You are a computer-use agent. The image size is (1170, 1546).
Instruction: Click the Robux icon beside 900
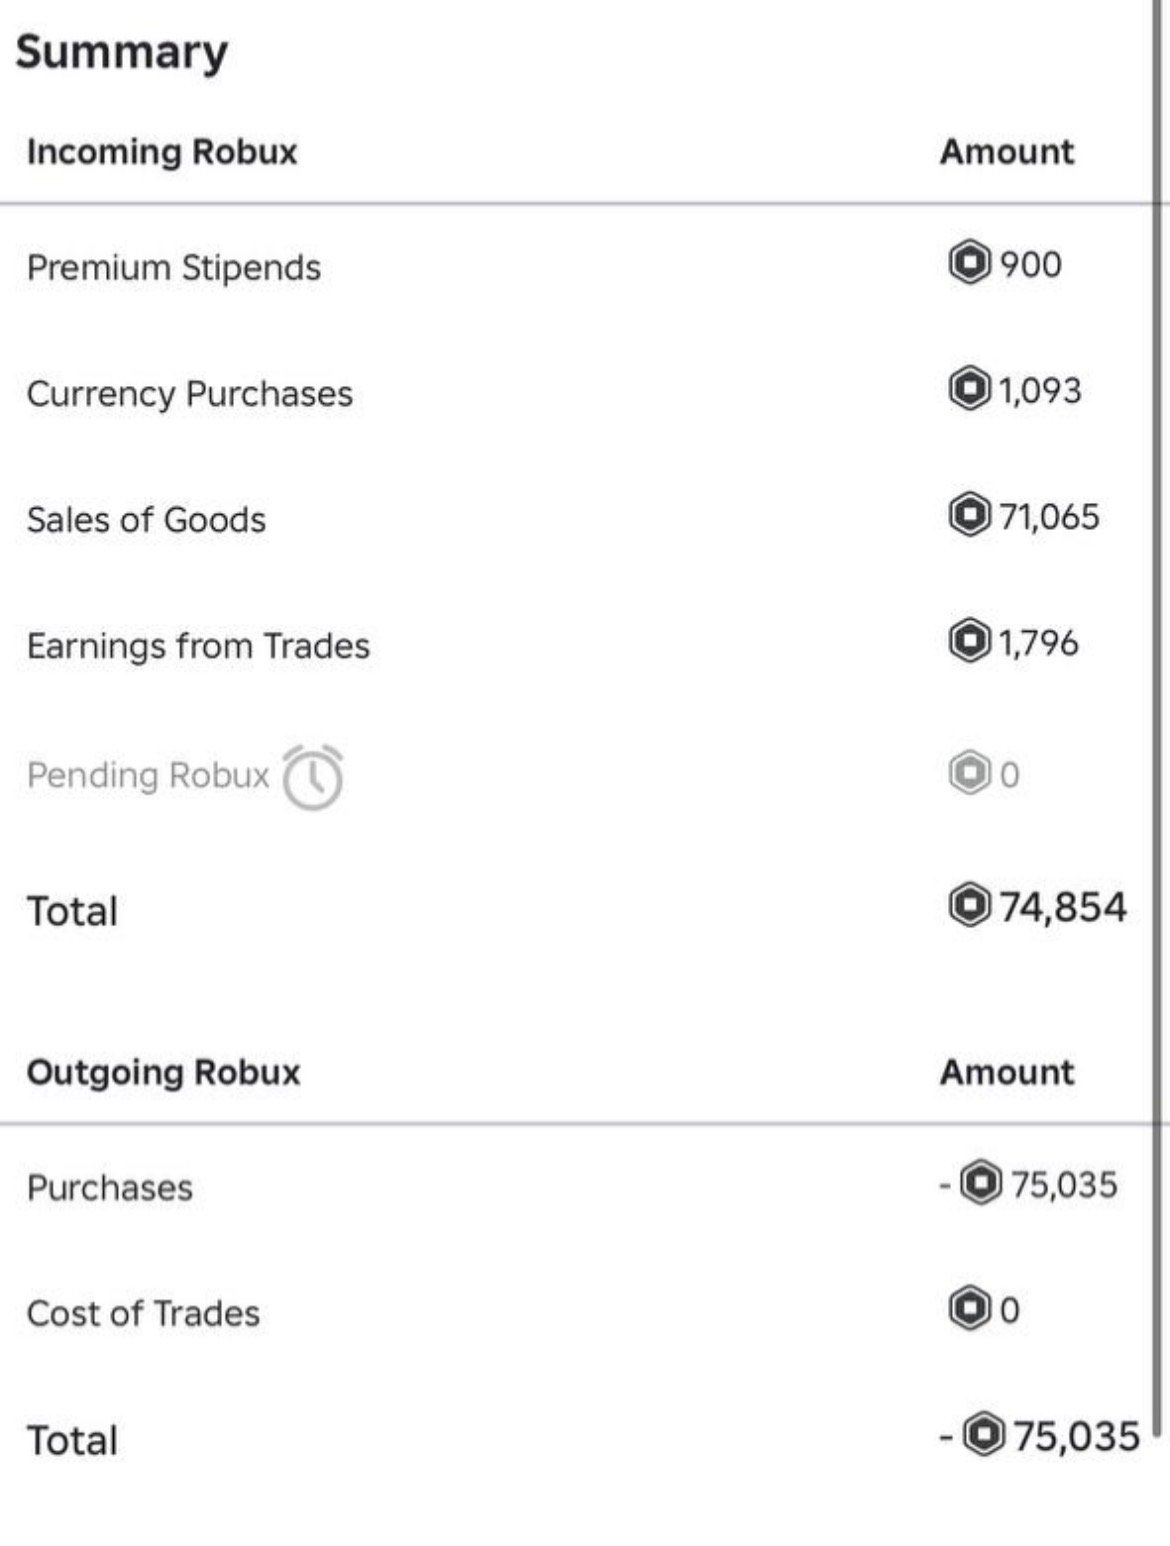click(x=969, y=263)
